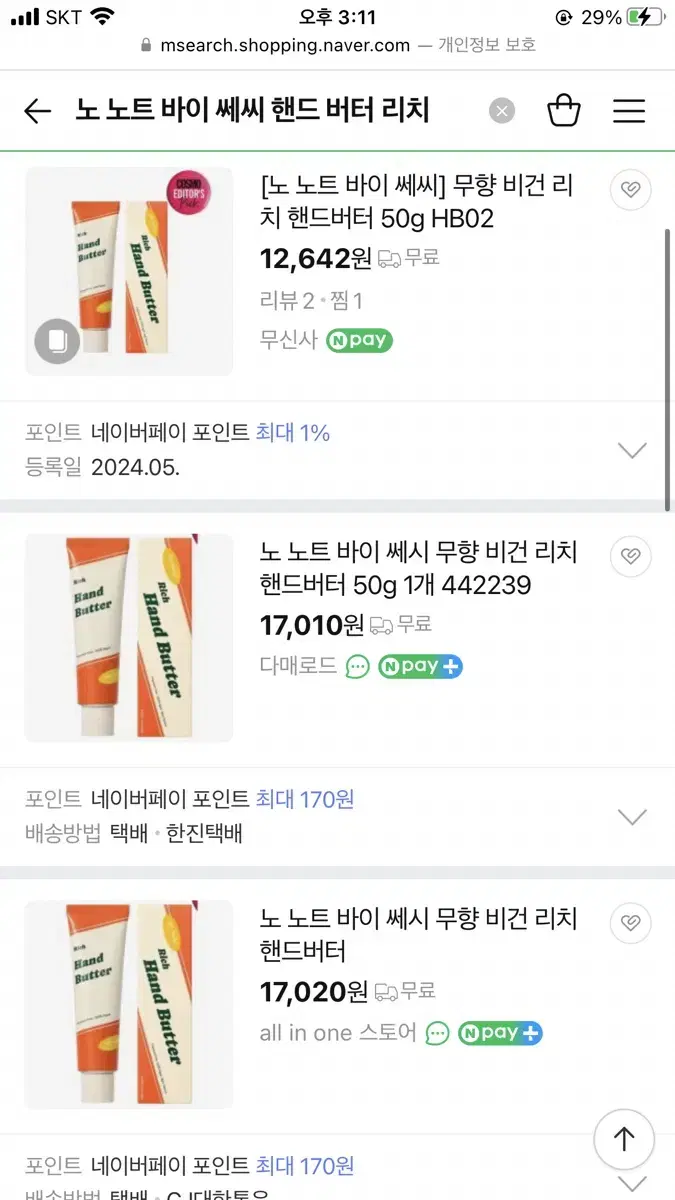Toggle wishlist heart for 17,010원 item
Image resolution: width=675 pixels, height=1200 pixels.
click(x=630, y=555)
